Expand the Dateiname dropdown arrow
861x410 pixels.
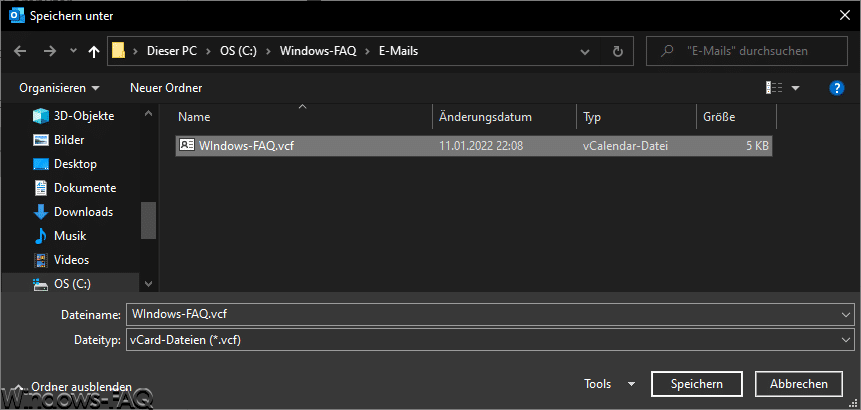coord(845,314)
